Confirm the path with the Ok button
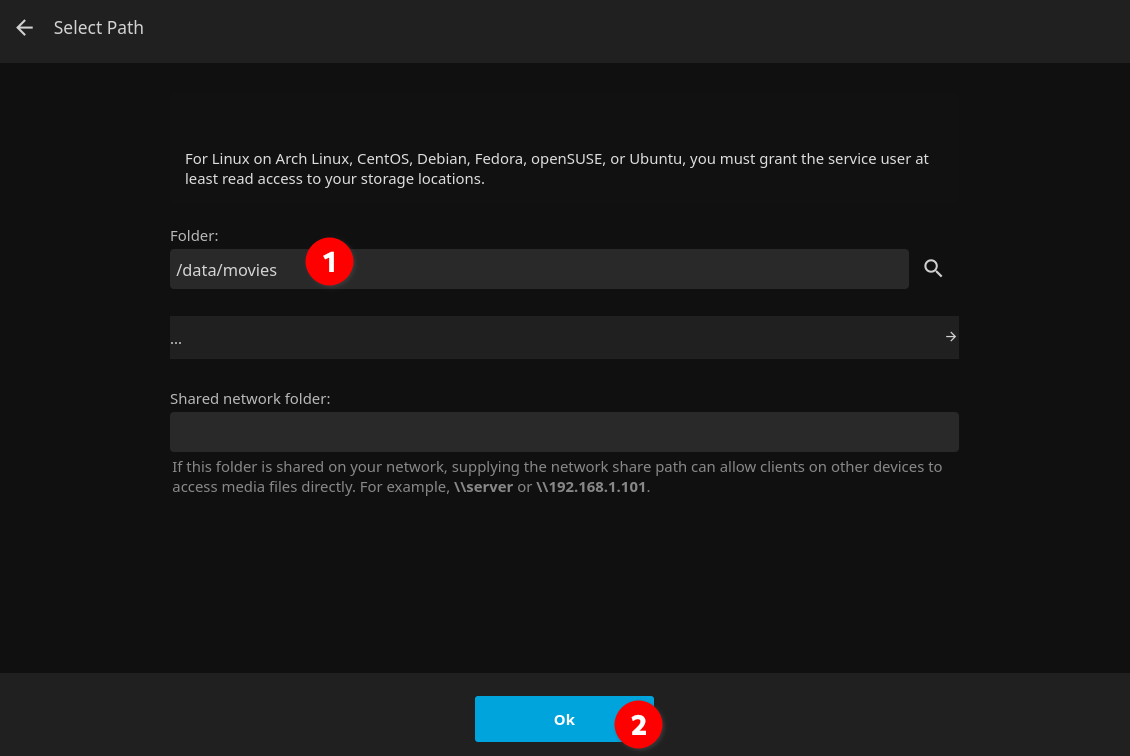The width and height of the screenshot is (1130, 756). (x=564, y=719)
